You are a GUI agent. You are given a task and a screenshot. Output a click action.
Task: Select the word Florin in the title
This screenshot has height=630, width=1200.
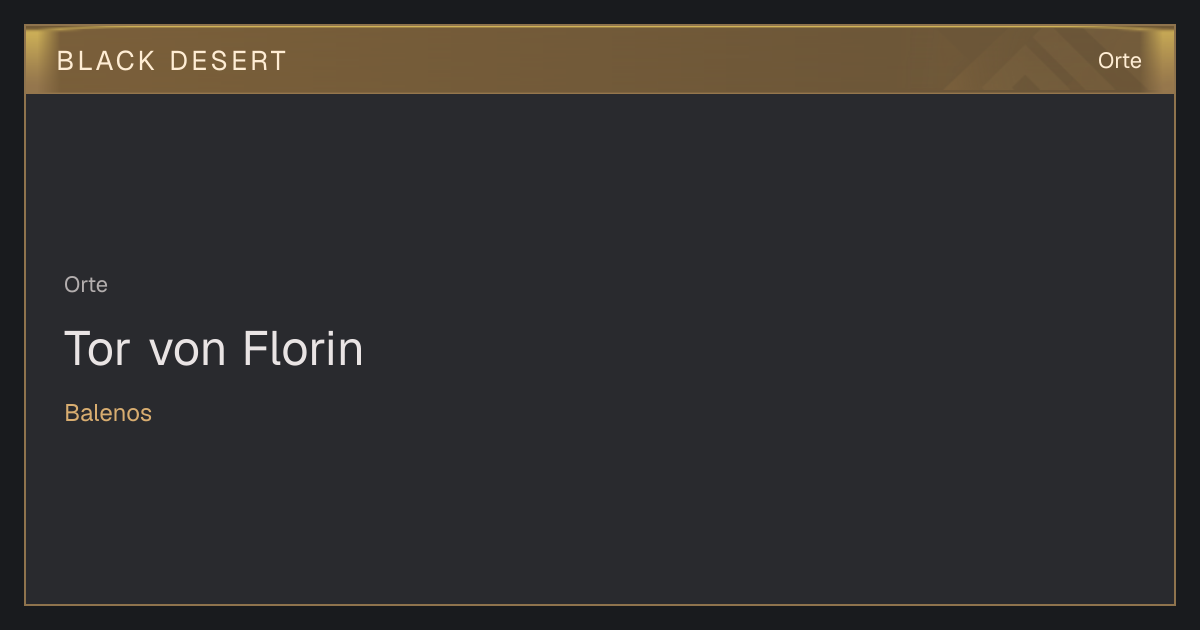[303, 349]
